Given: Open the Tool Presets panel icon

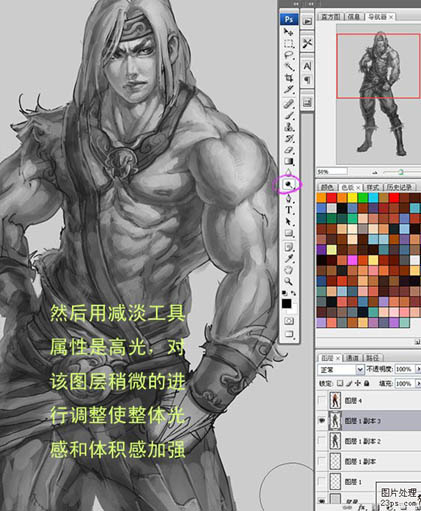Looking at the screenshot, I should pos(307,43).
